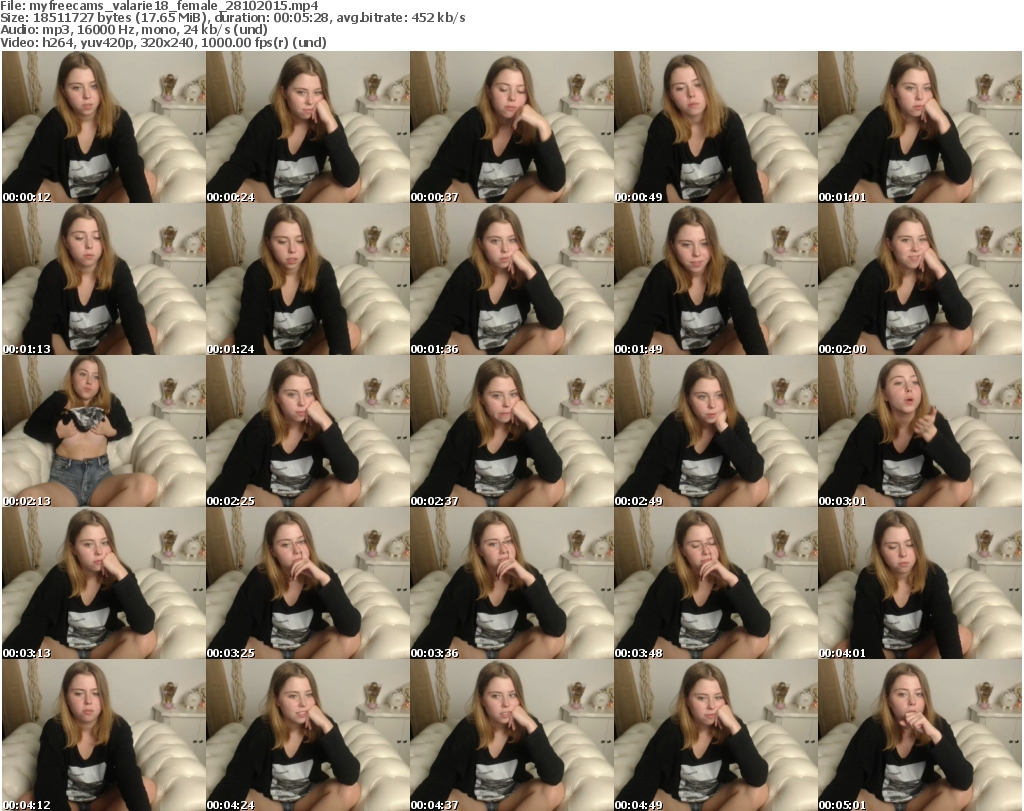Open the frame labeled 00:03:48
This screenshot has height=811, width=1024.
pyautogui.click(x=716, y=583)
